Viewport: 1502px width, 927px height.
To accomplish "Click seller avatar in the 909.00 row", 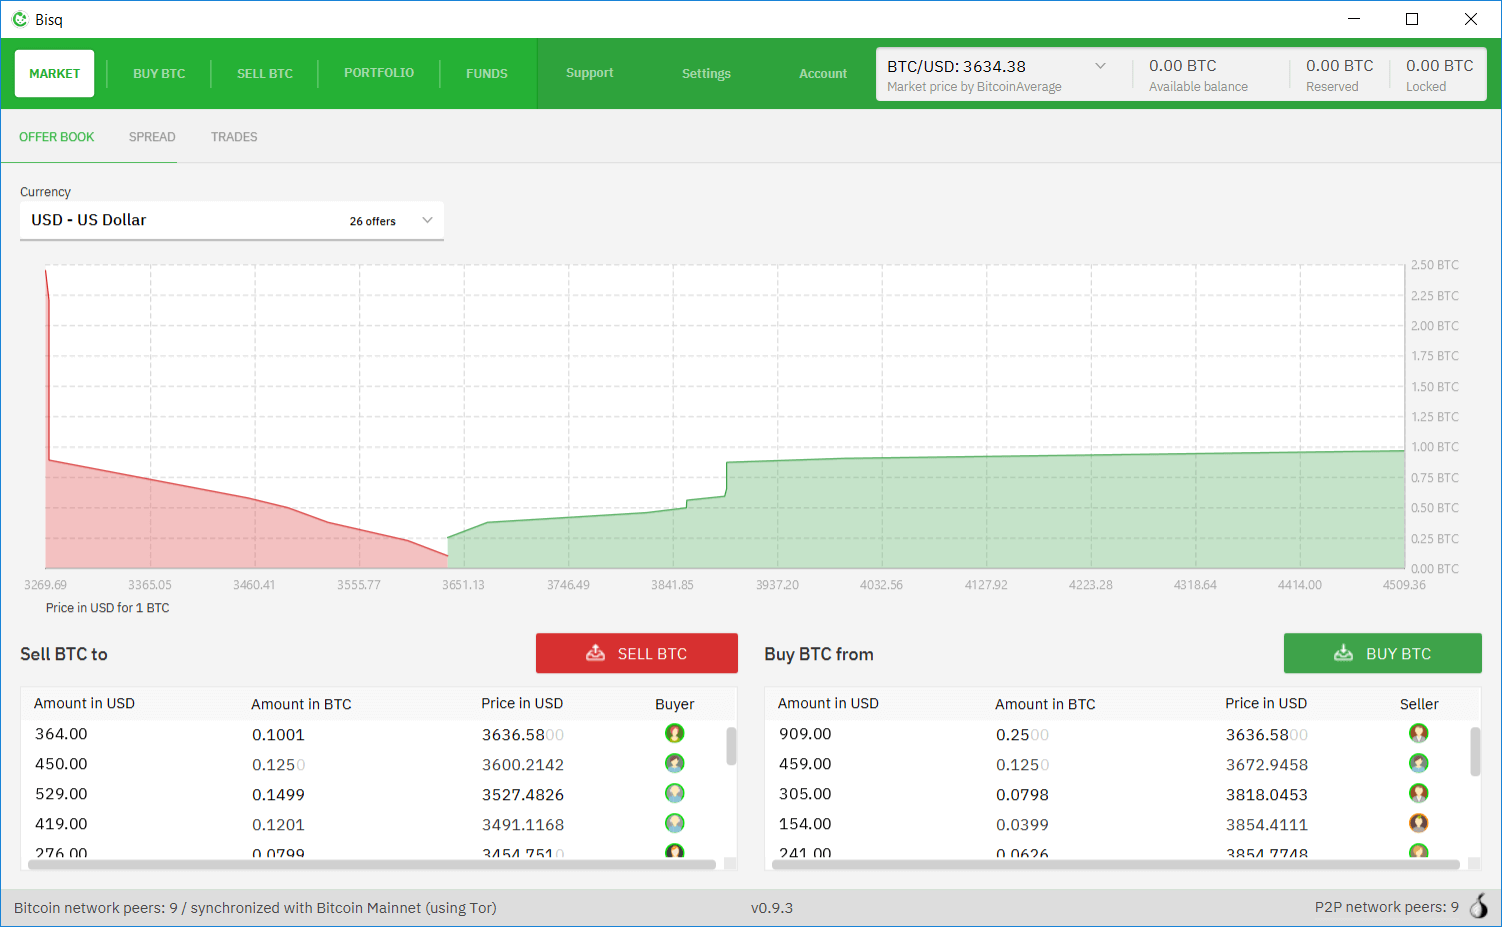I will pyautogui.click(x=1419, y=733).
